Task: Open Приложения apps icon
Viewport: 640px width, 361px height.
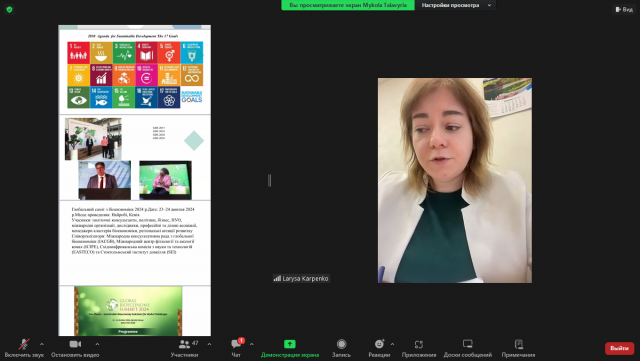Action: click(x=419, y=344)
